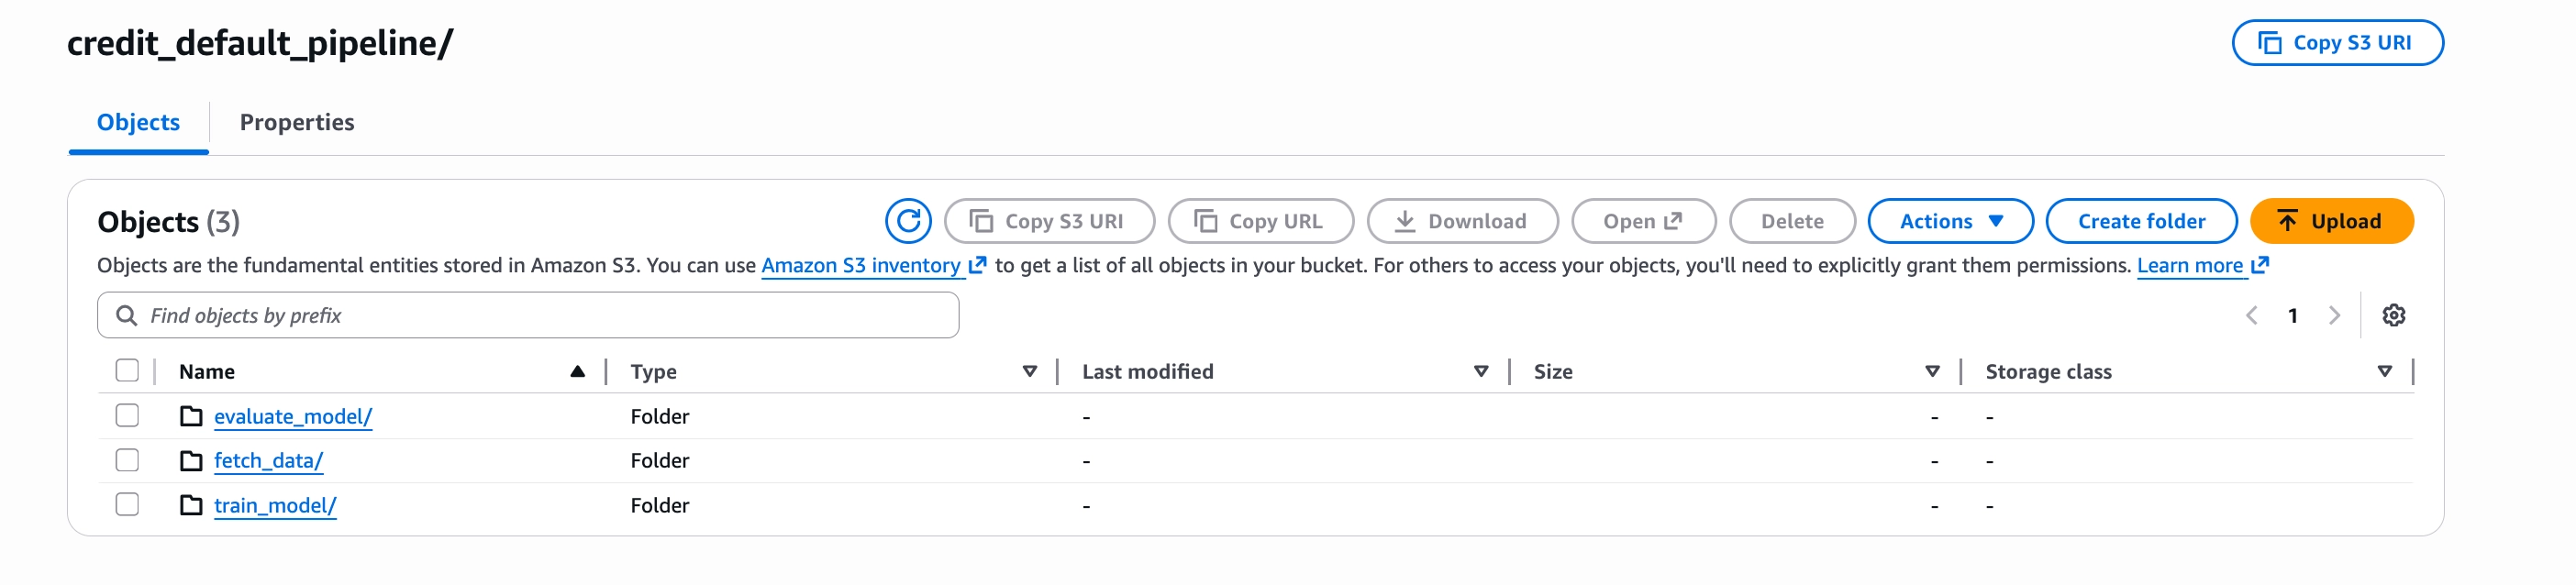Check the train_model/ checkbox

[127, 504]
